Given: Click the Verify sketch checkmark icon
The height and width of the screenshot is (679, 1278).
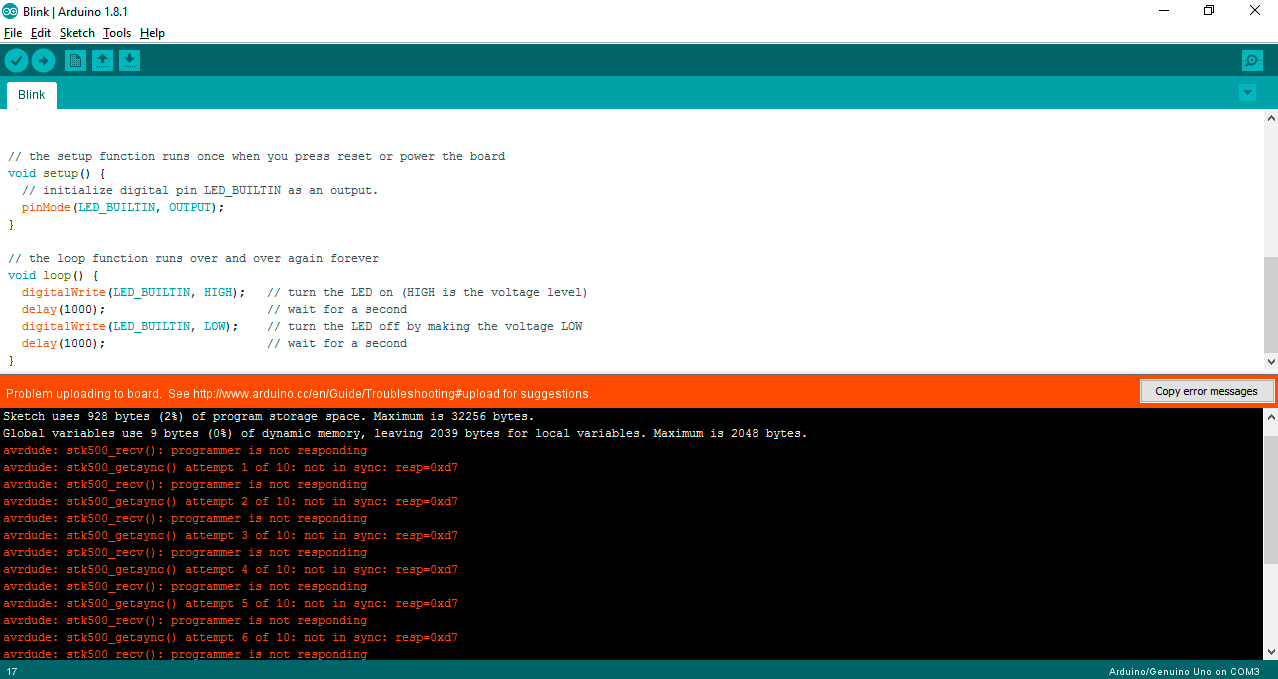Looking at the screenshot, I should [x=16, y=61].
